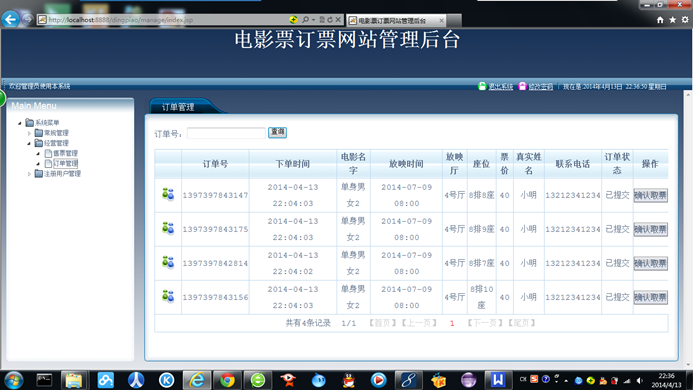The height and width of the screenshot is (392, 695).
Task: Show hidden tray icons arrow
Action: [566, 380]
